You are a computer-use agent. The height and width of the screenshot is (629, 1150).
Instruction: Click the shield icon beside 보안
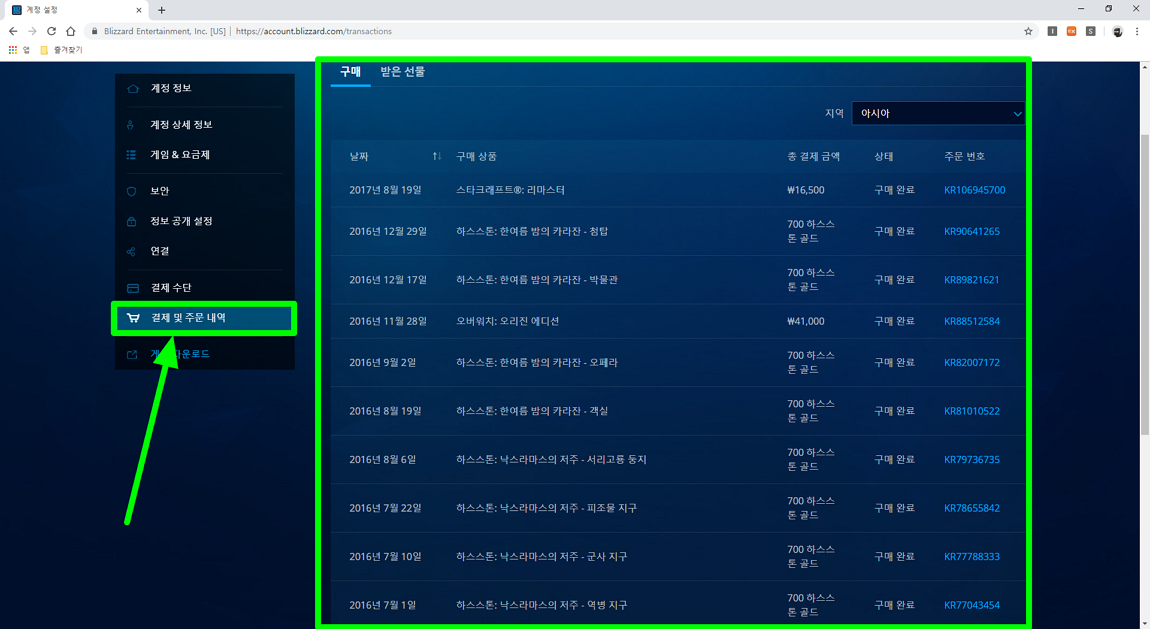click(x=131, y=191)
